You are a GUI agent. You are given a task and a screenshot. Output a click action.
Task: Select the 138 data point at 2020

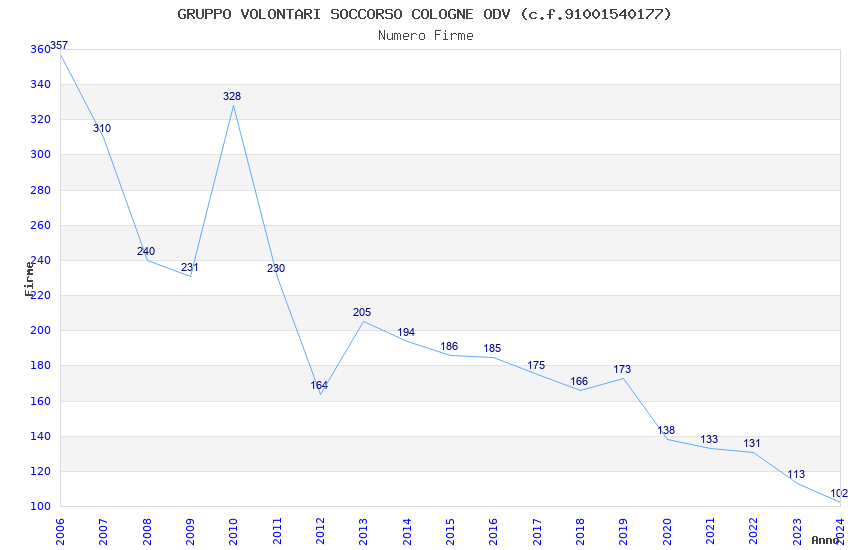666,430
